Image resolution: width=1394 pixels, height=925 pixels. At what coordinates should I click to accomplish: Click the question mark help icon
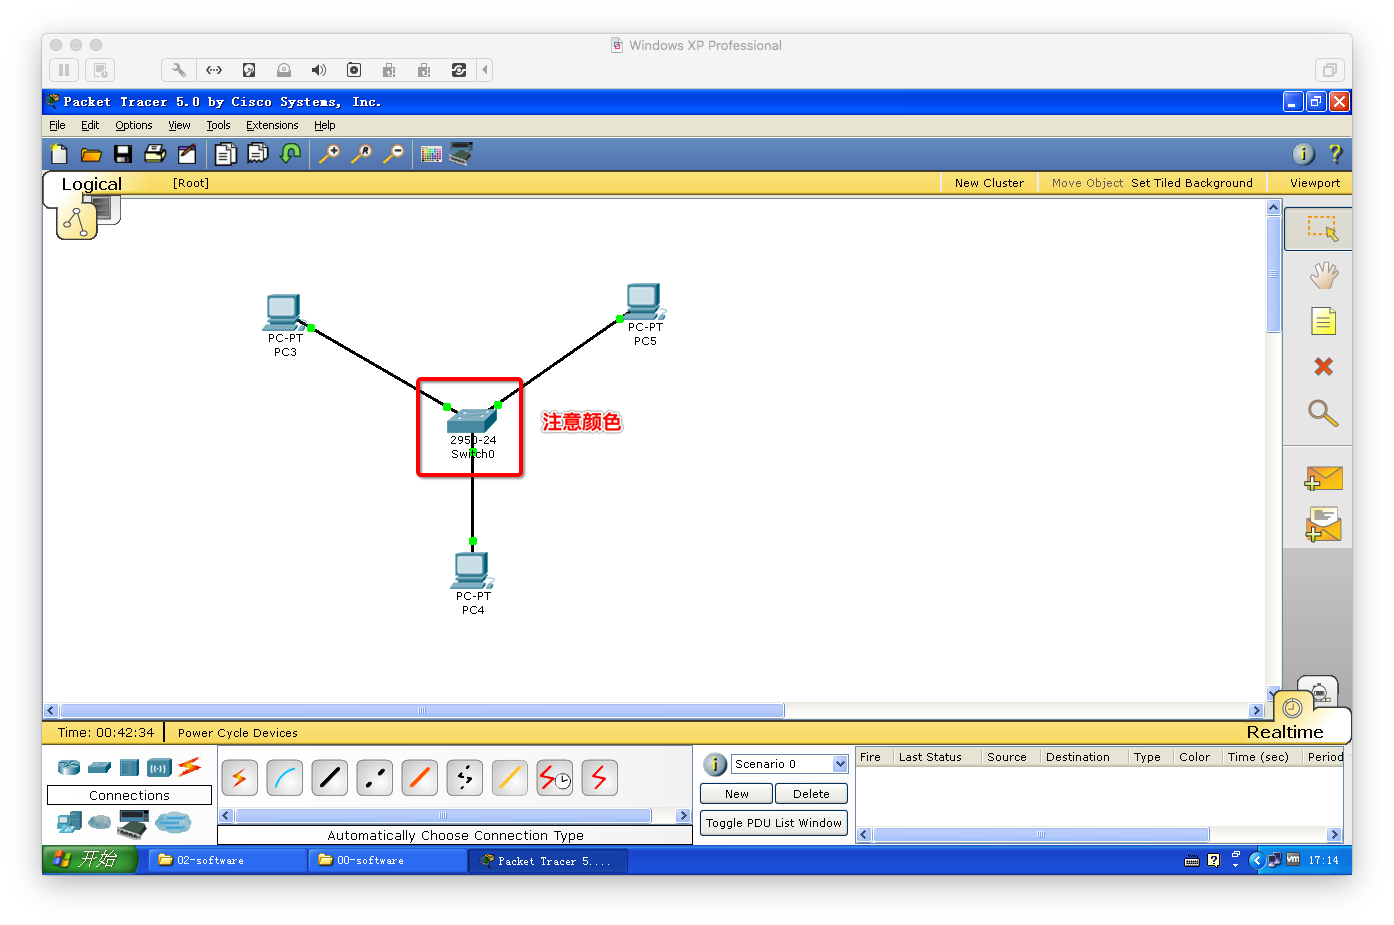click(x=1335, y=154)
